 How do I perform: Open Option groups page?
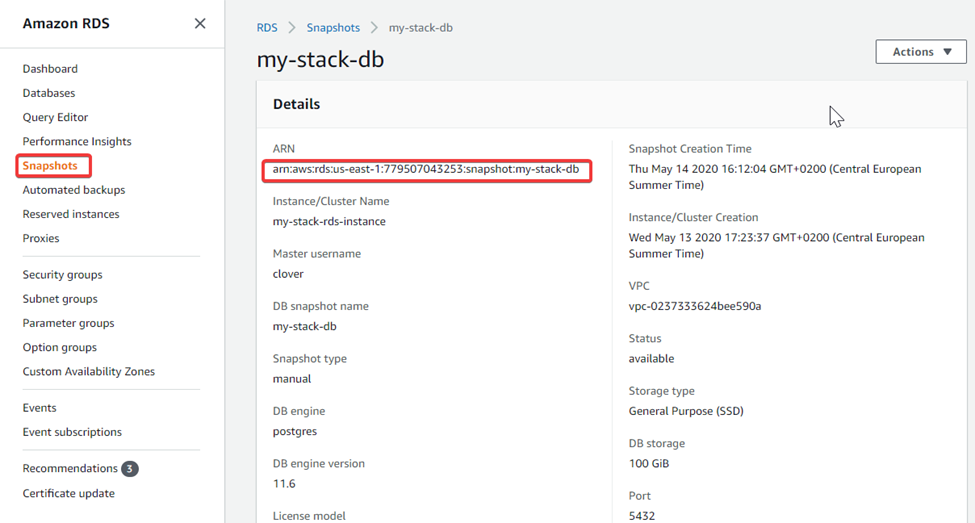(60, 347)
